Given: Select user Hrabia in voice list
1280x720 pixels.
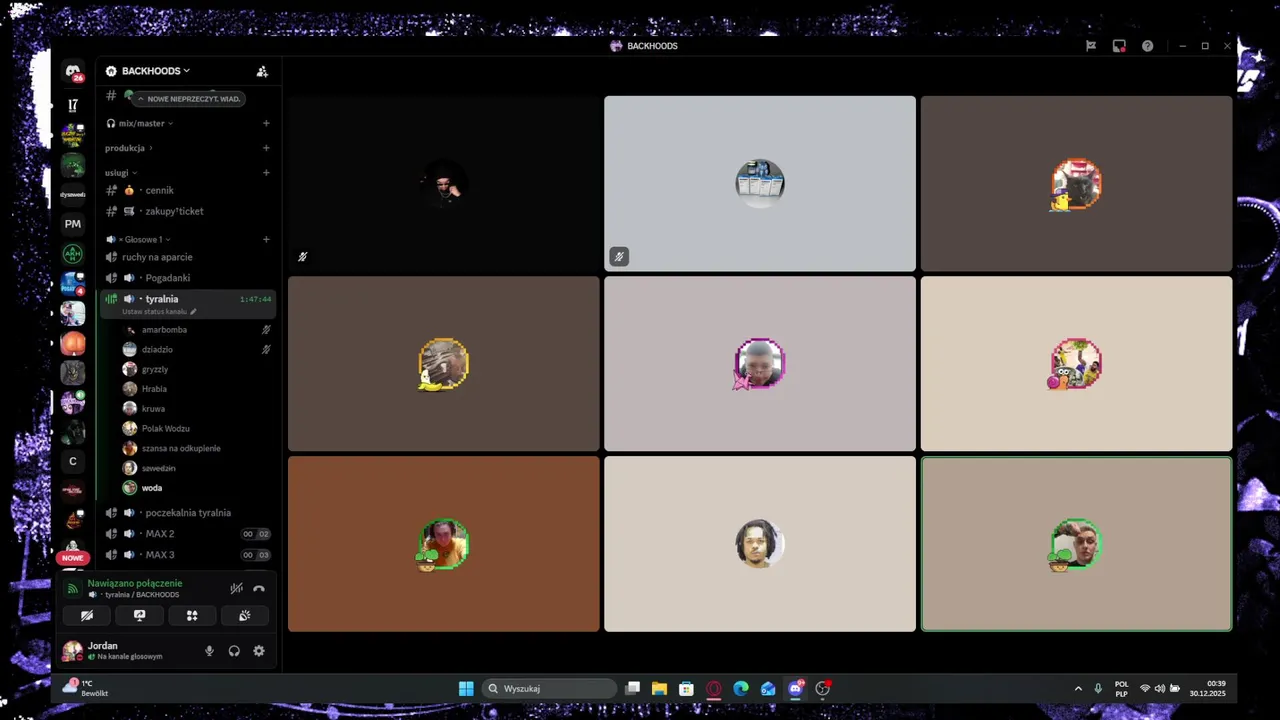Looking at the screenshot, I should tap(197, 389).
